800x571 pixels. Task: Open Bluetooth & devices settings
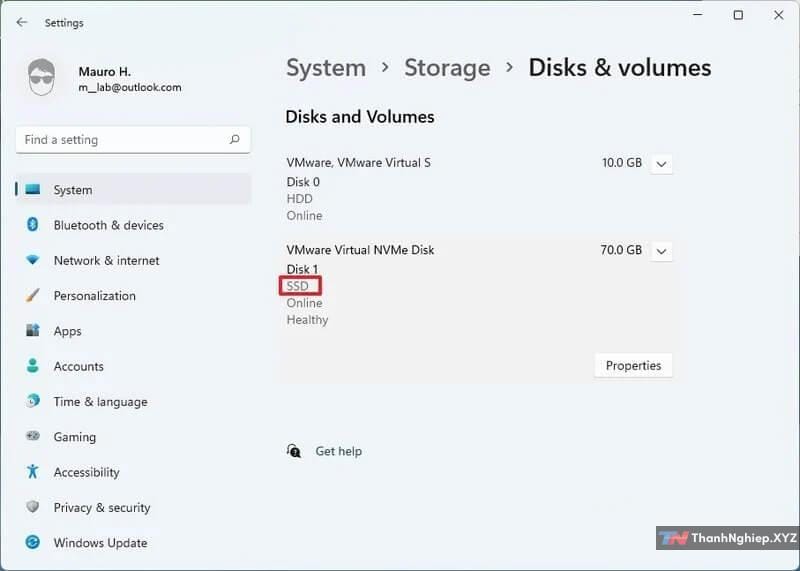(x=133, y=225)
